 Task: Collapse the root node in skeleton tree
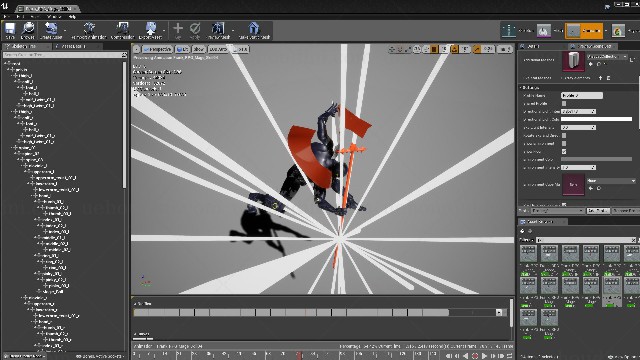tap(6, 63)
